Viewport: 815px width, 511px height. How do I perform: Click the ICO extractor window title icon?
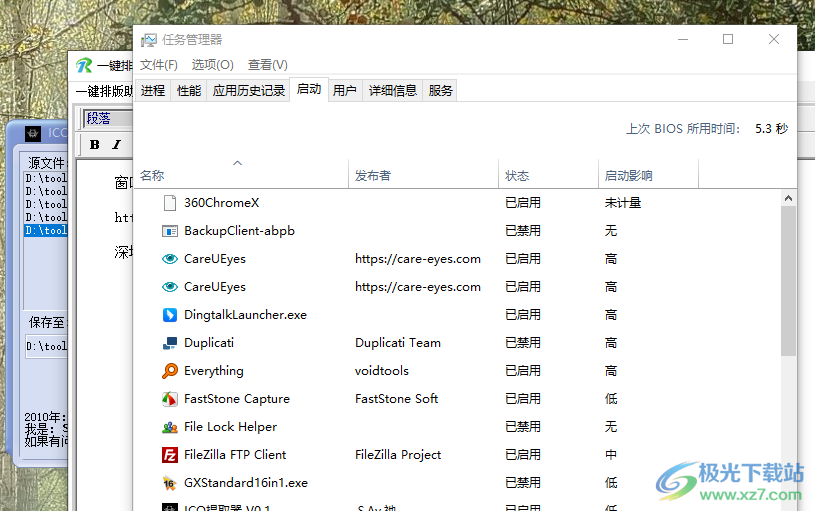pyautogui.click(x=33, y=133)
